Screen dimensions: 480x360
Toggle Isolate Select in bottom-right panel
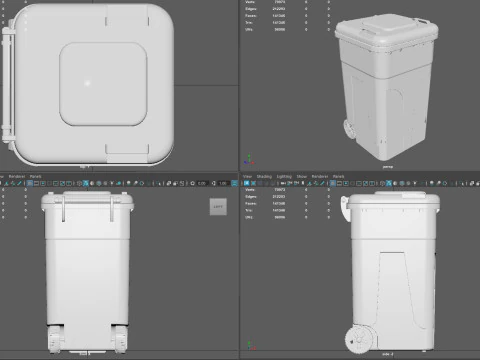click(462, 183)
